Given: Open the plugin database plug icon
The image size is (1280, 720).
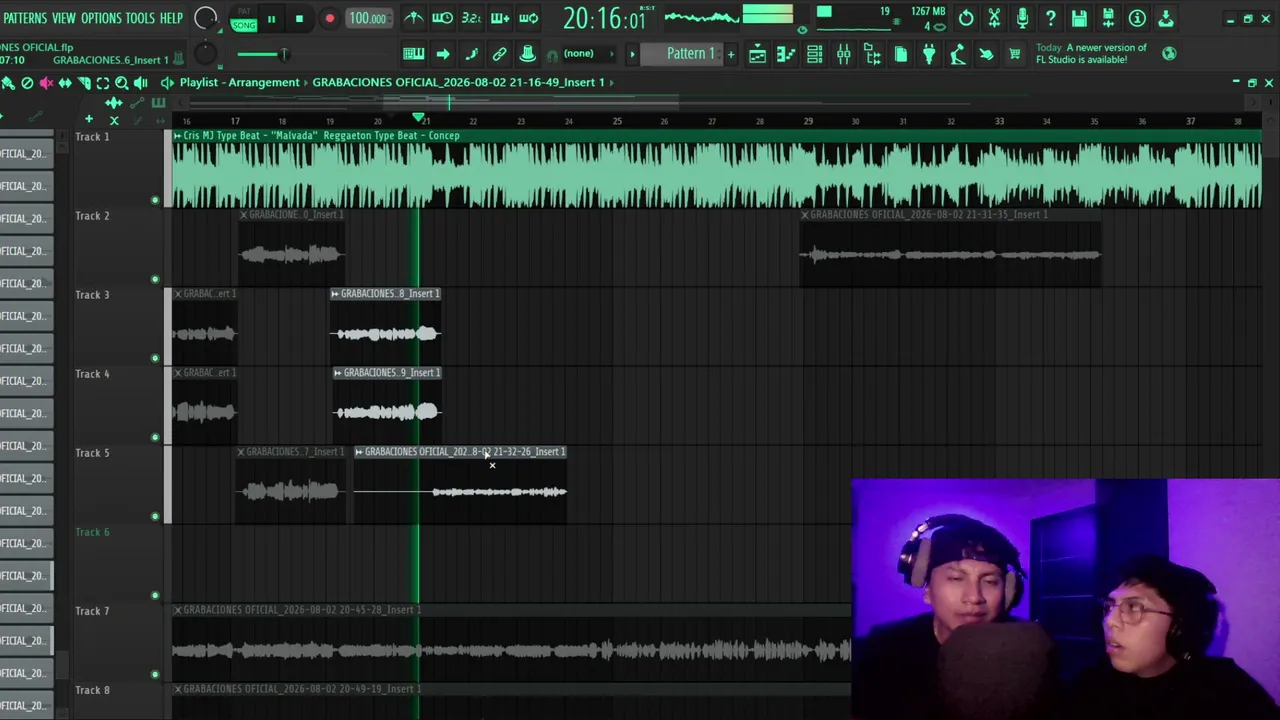Looking at the screenshot, I should 929,54.
